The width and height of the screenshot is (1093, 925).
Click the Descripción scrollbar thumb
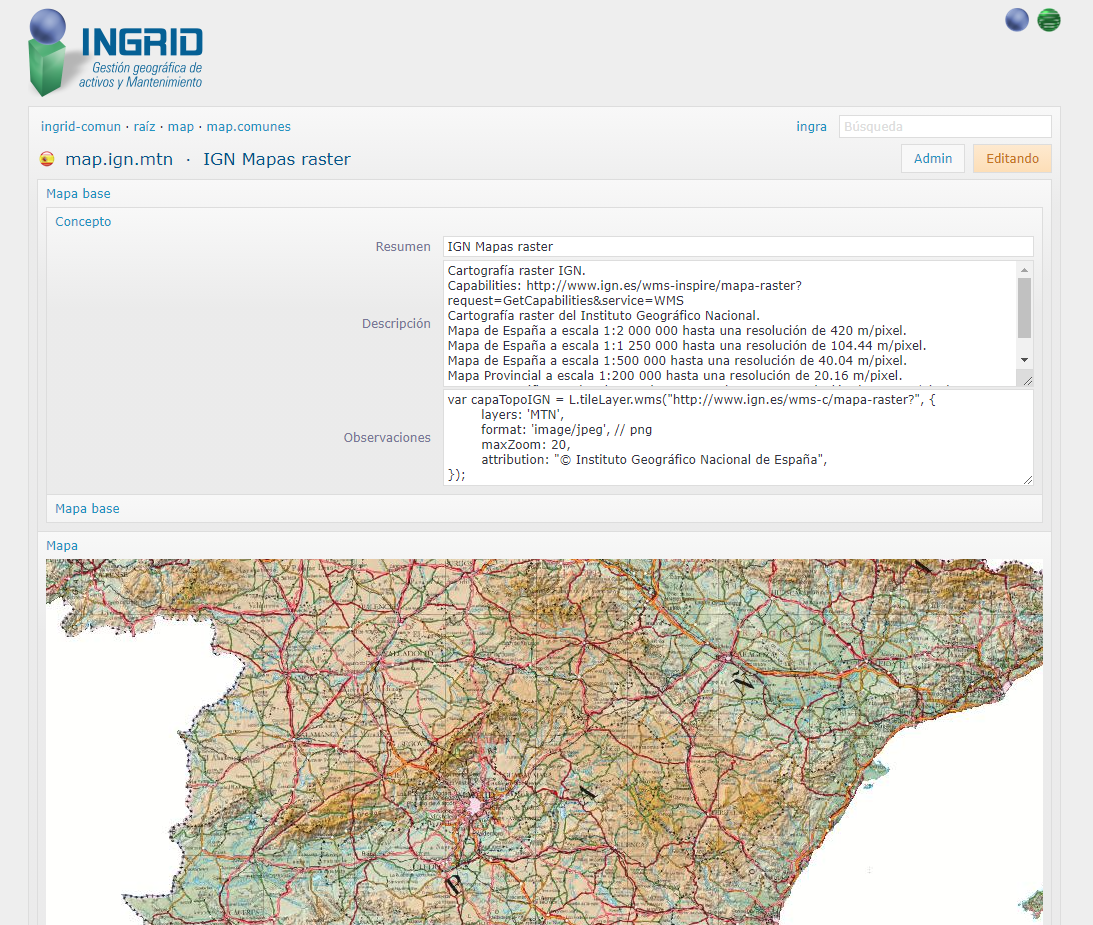click(1024, 308)
